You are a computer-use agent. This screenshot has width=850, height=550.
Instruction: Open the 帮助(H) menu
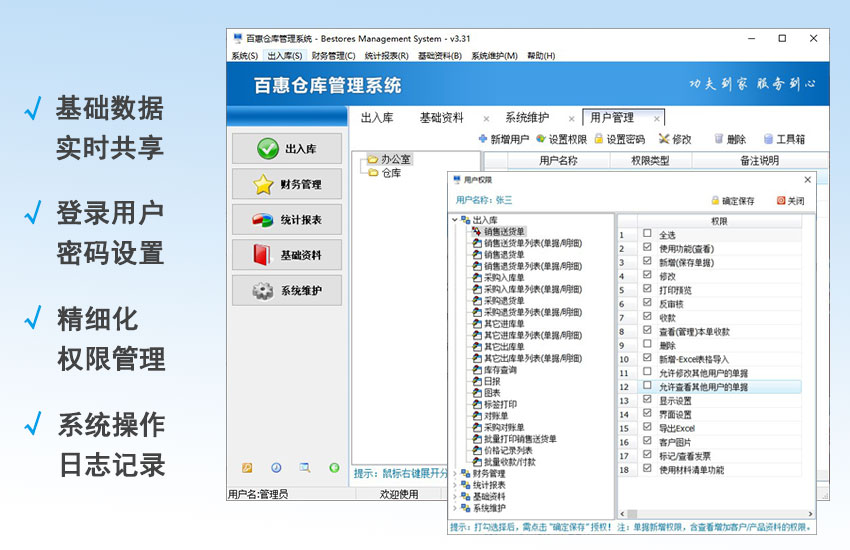pyautogui.click(x=541, y=56)
